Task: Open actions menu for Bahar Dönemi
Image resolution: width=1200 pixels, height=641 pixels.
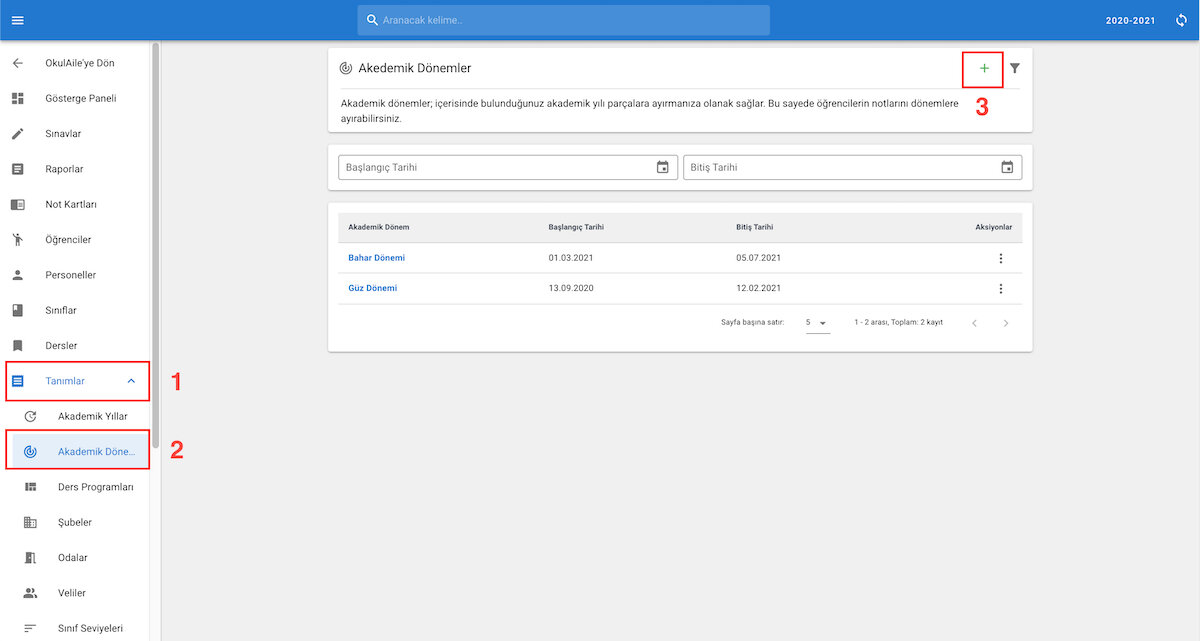Action: (1000, 258)
